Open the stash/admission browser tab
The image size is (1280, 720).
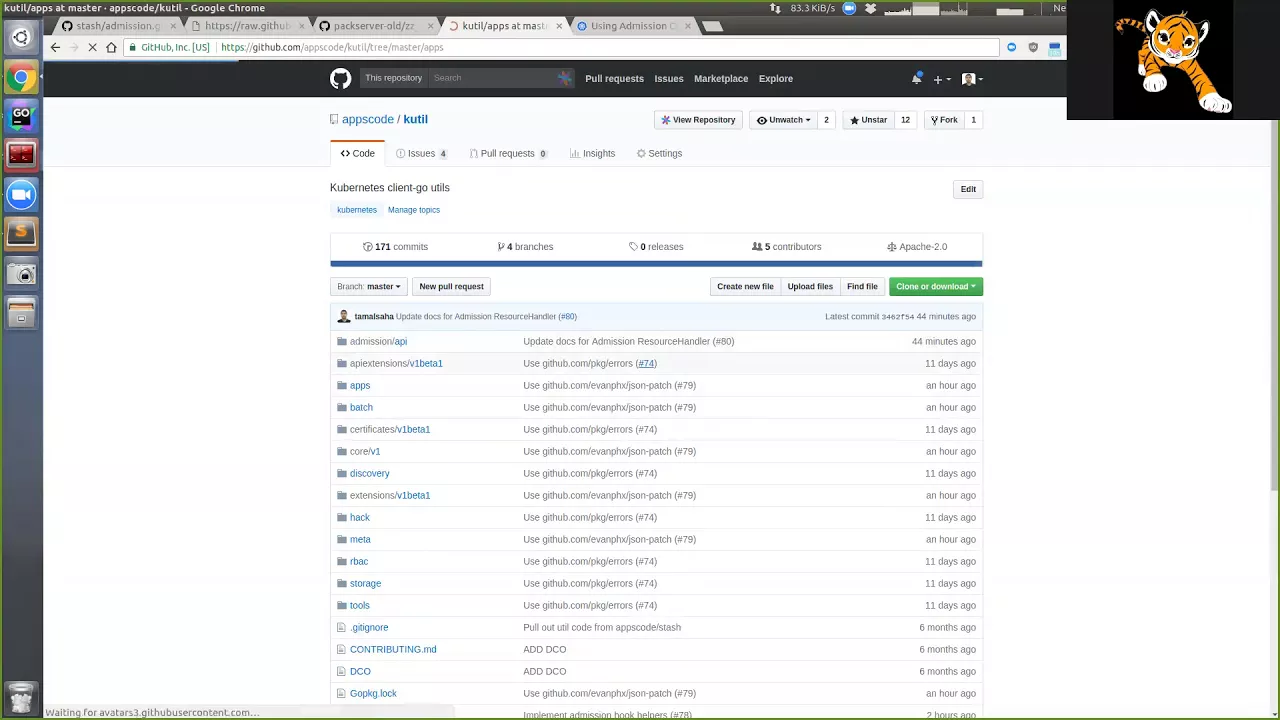119,26
